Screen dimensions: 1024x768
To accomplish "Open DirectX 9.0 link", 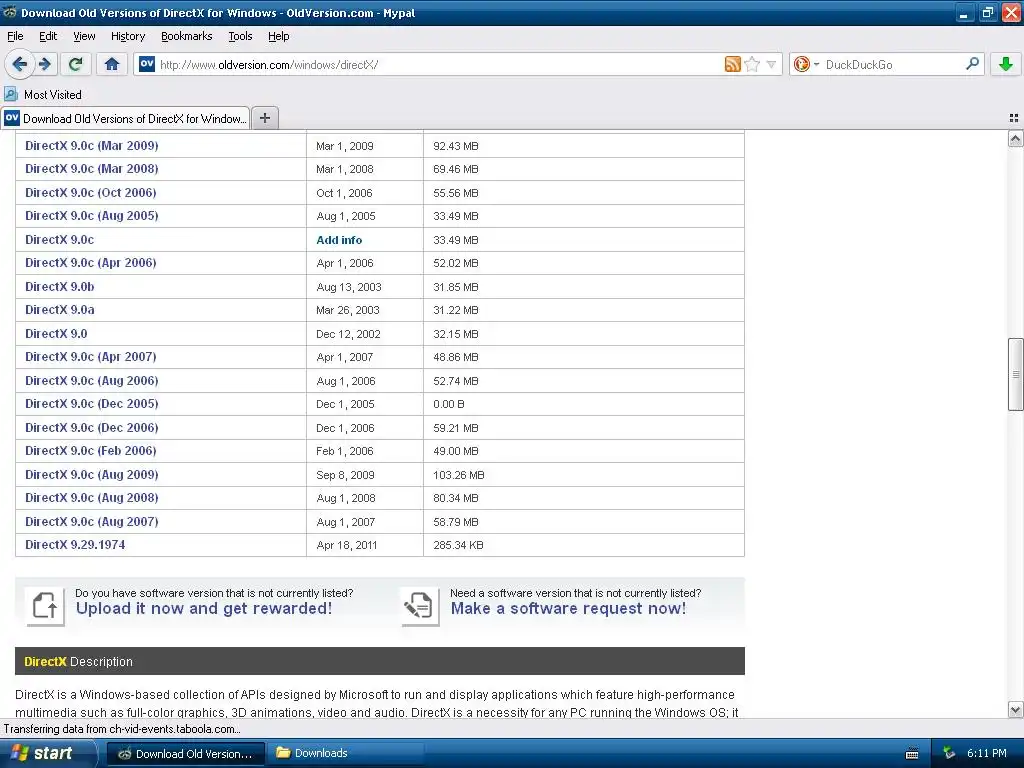I will 56,334.
